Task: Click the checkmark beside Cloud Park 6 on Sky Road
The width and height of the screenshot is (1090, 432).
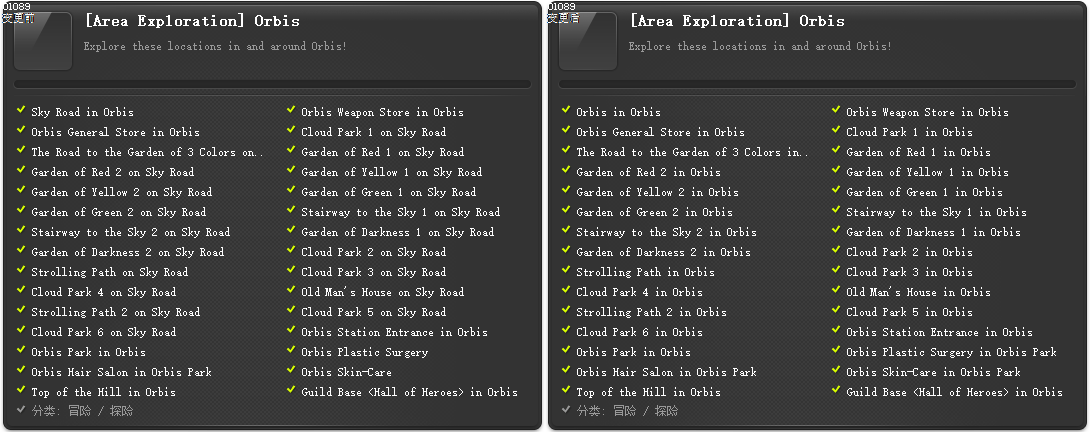Action: 21,331
